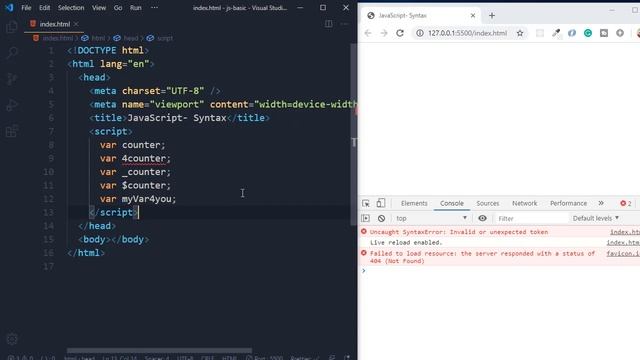The width and height of the screenshot is (640, 360).
Task: Click the Chrome address bar URL
Action: (x=467, y=33)
